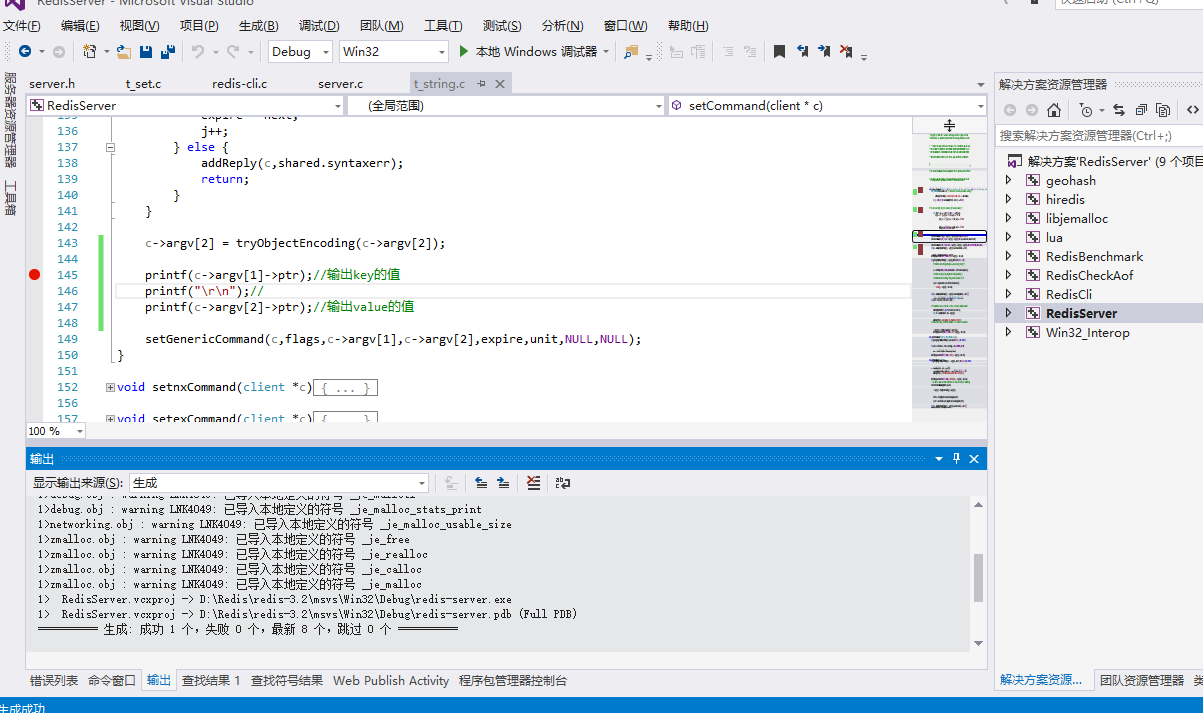Screen dimensions: 1203x713
Task: Toggle the pin on the t_string.c tab
Action: point(481,84)
